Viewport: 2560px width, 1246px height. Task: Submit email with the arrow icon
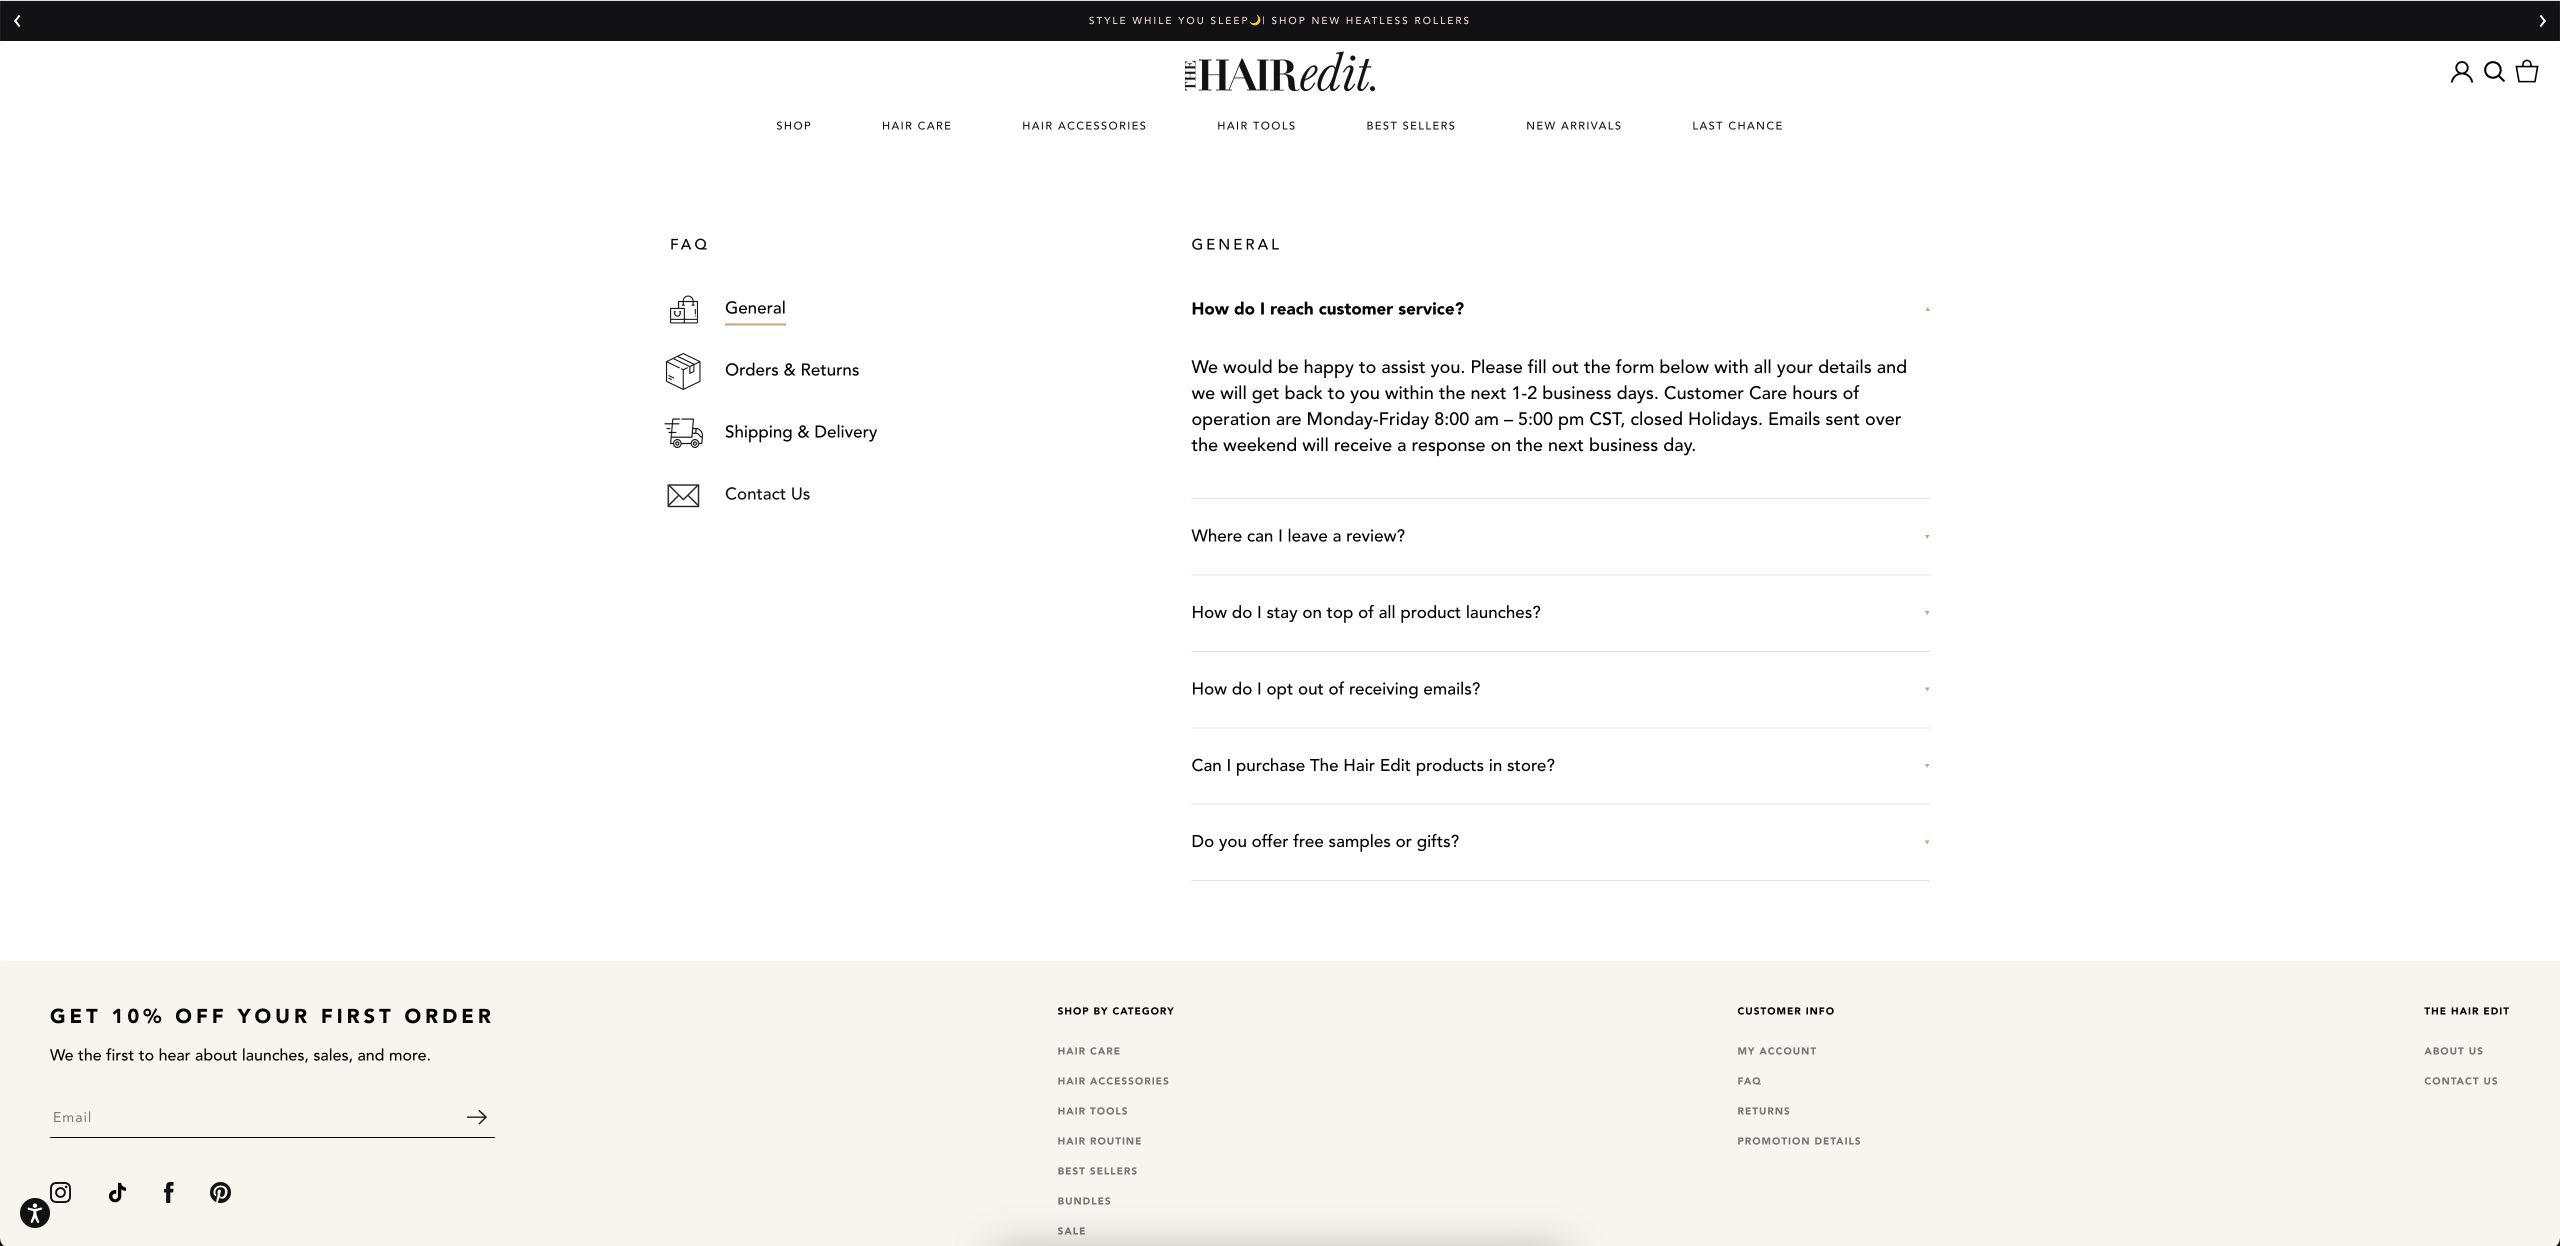pos(477,1117)
